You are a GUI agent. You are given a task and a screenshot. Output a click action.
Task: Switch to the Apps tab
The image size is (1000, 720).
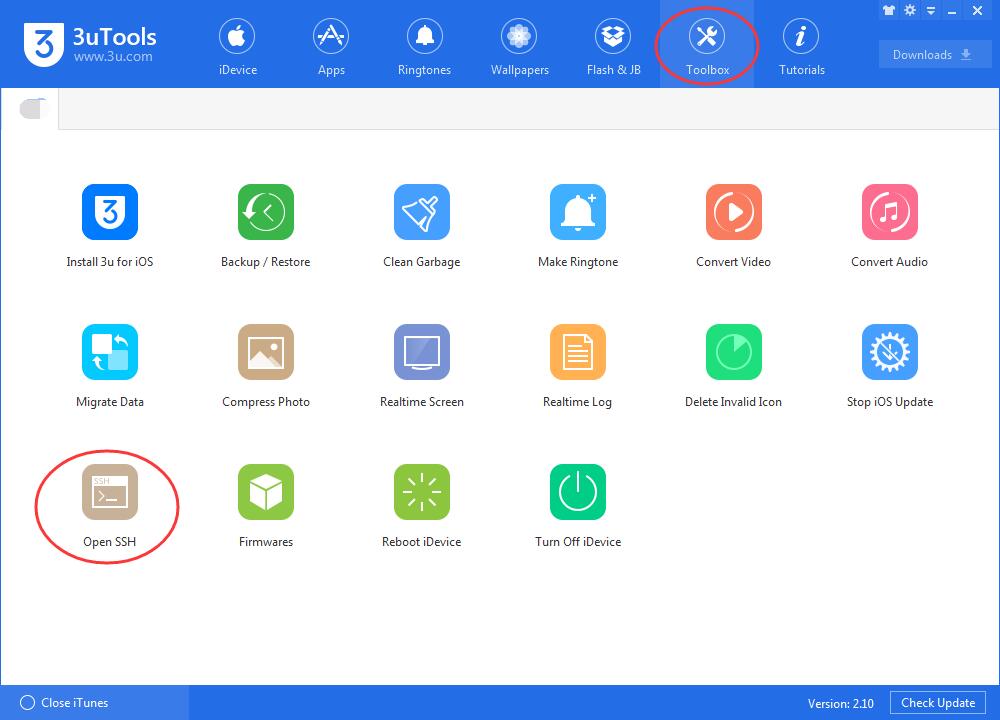click(x=331, y=46)
